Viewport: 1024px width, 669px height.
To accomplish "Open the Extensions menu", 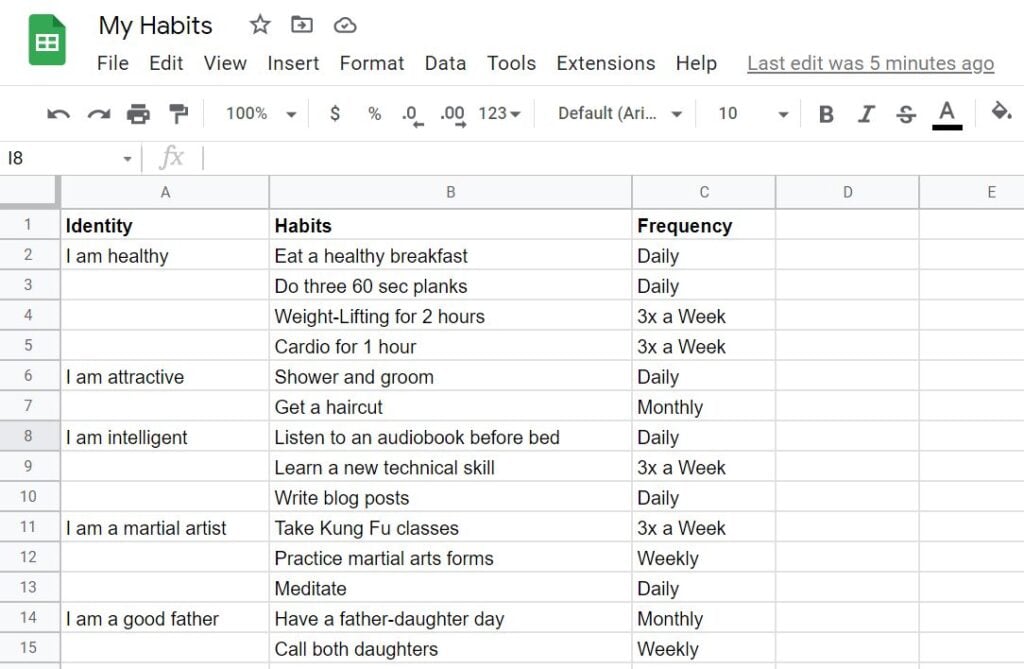I will [605, 63].
